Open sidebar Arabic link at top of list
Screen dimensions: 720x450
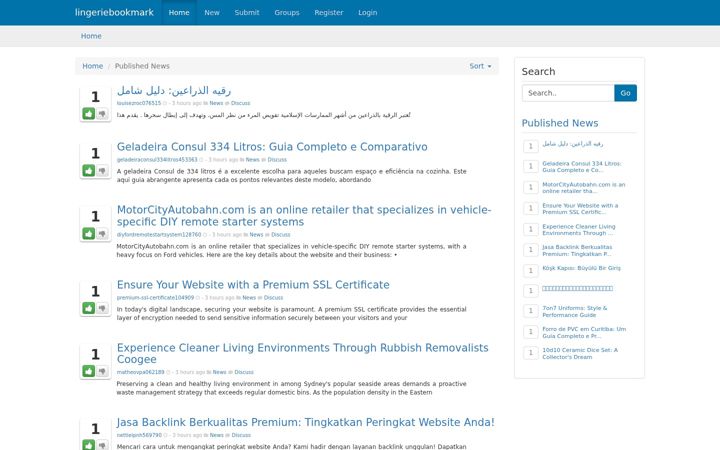pyautogui.click(x=573, y=144)
